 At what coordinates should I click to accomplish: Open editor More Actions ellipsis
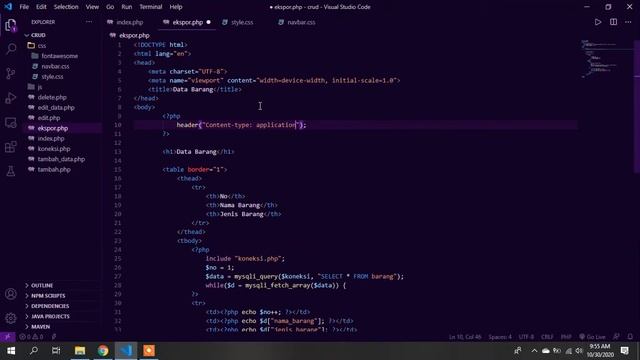[628, 22]
